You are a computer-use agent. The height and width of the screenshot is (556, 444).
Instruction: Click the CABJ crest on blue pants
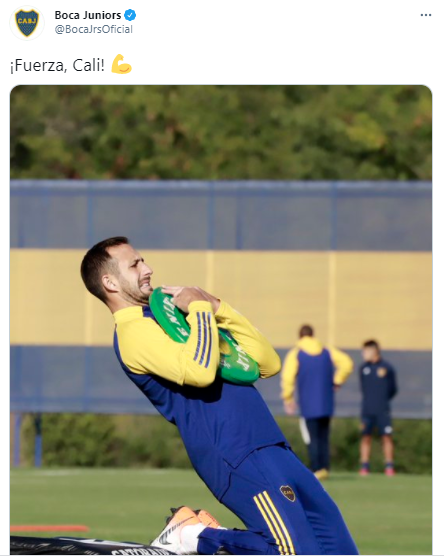(x=288, y=493)
